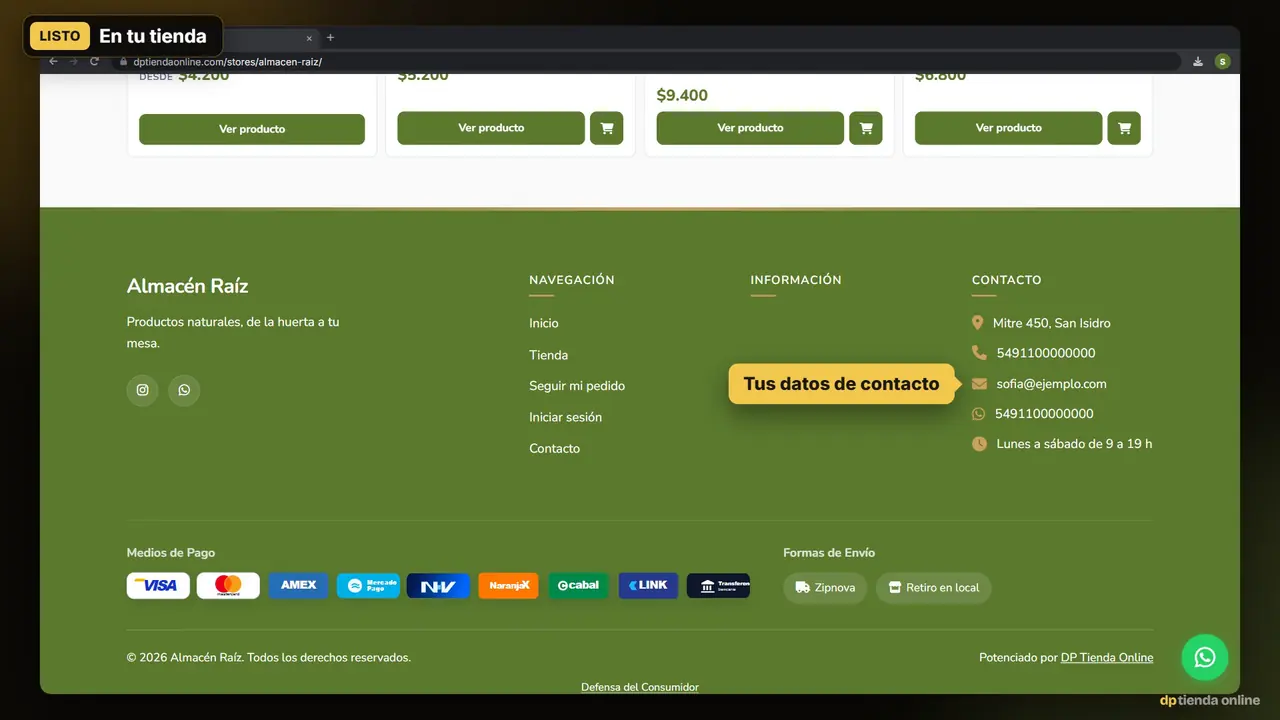Open Seguir mi pedido link
Image resolution: width=1280 pixels, height=720 pixels.
577,386
